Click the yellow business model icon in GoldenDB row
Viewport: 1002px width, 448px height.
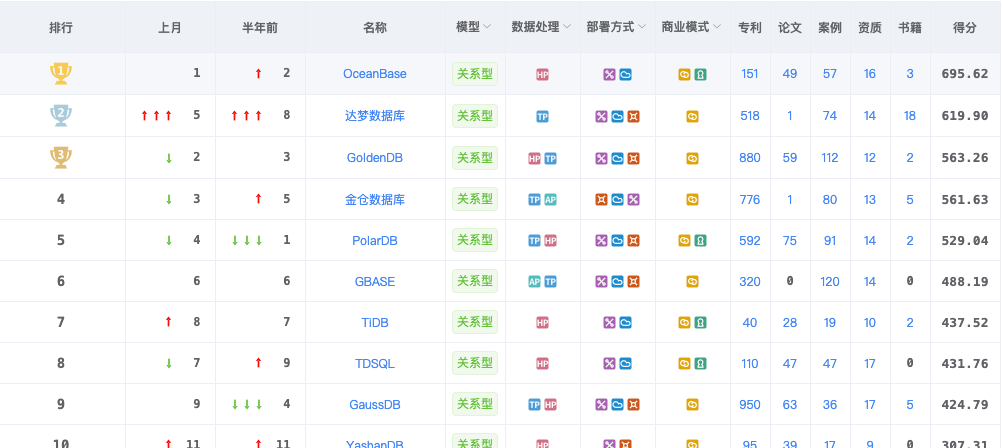pyautogui.click(x=692, y=158)
